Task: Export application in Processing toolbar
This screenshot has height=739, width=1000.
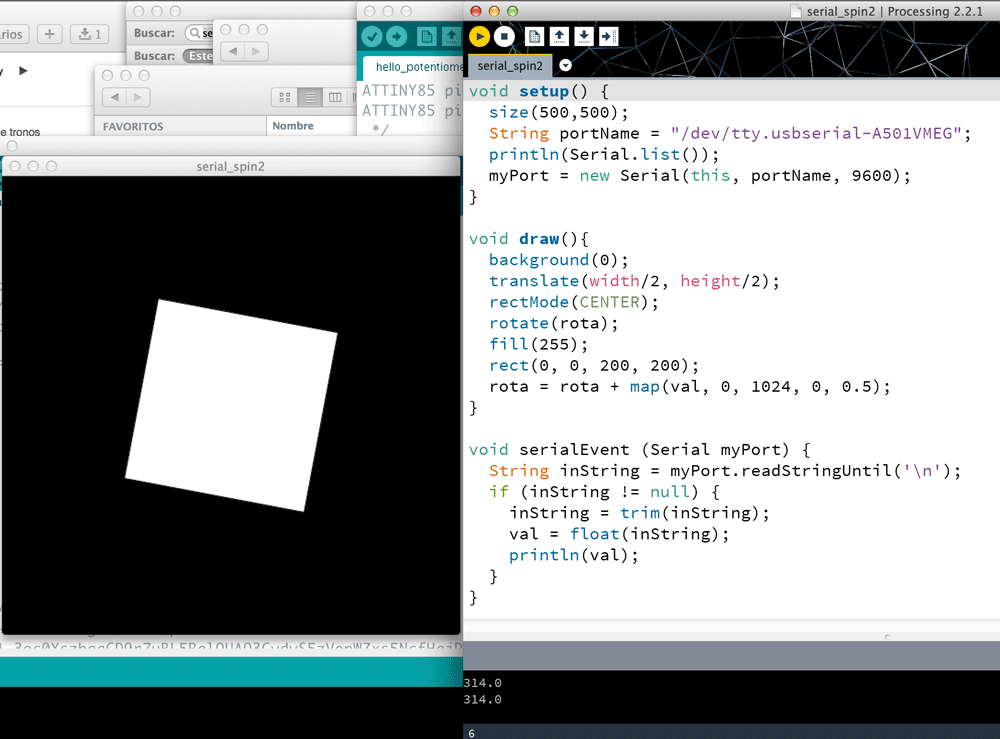Action: [608, 36]
